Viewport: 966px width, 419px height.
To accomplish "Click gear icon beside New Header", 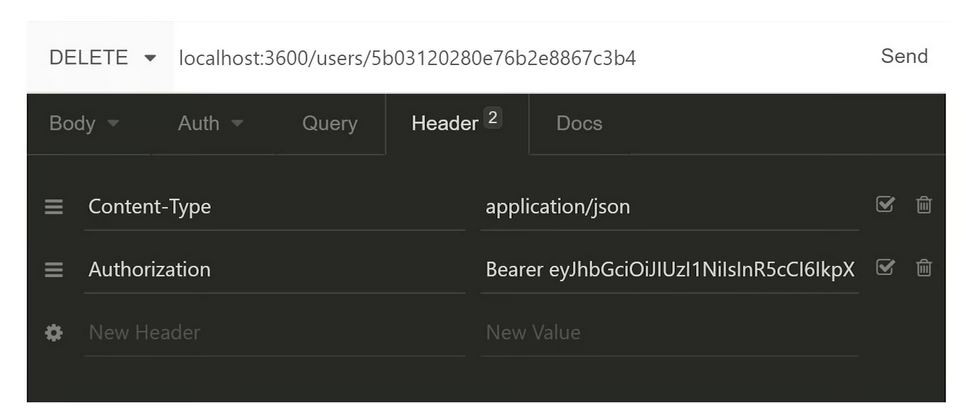I will [54, 333].
